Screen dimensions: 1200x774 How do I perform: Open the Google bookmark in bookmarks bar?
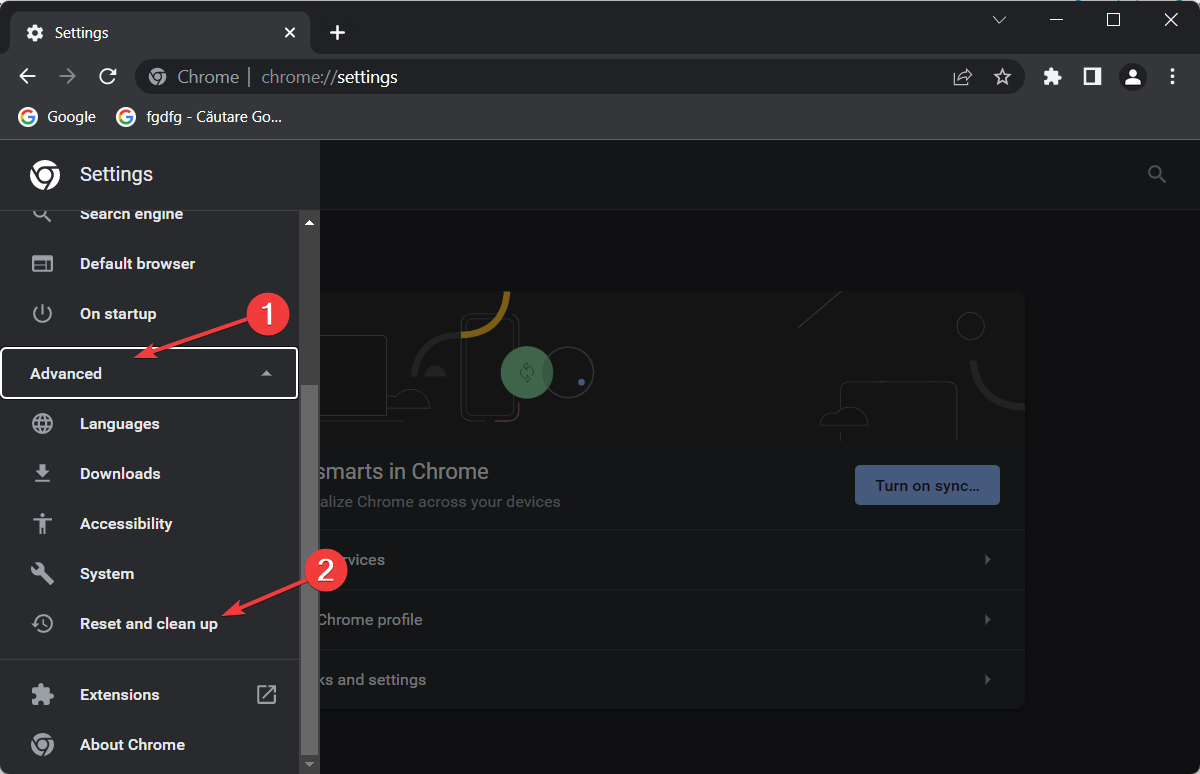point(56,116)
